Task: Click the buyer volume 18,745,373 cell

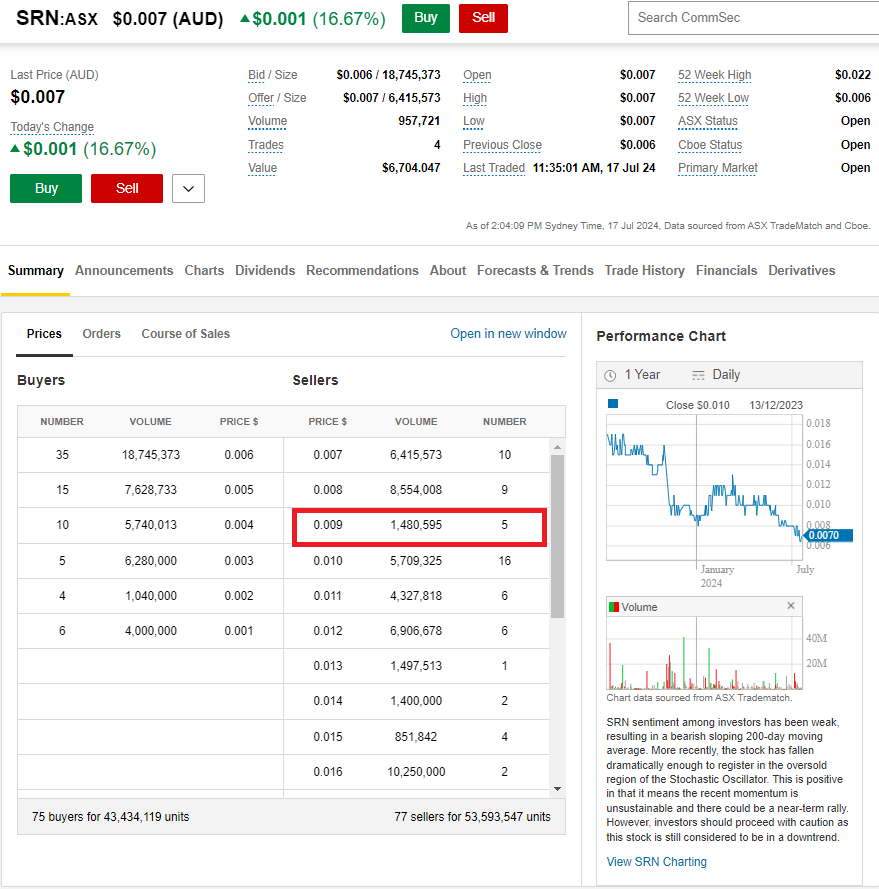Action: coord(150,455)
